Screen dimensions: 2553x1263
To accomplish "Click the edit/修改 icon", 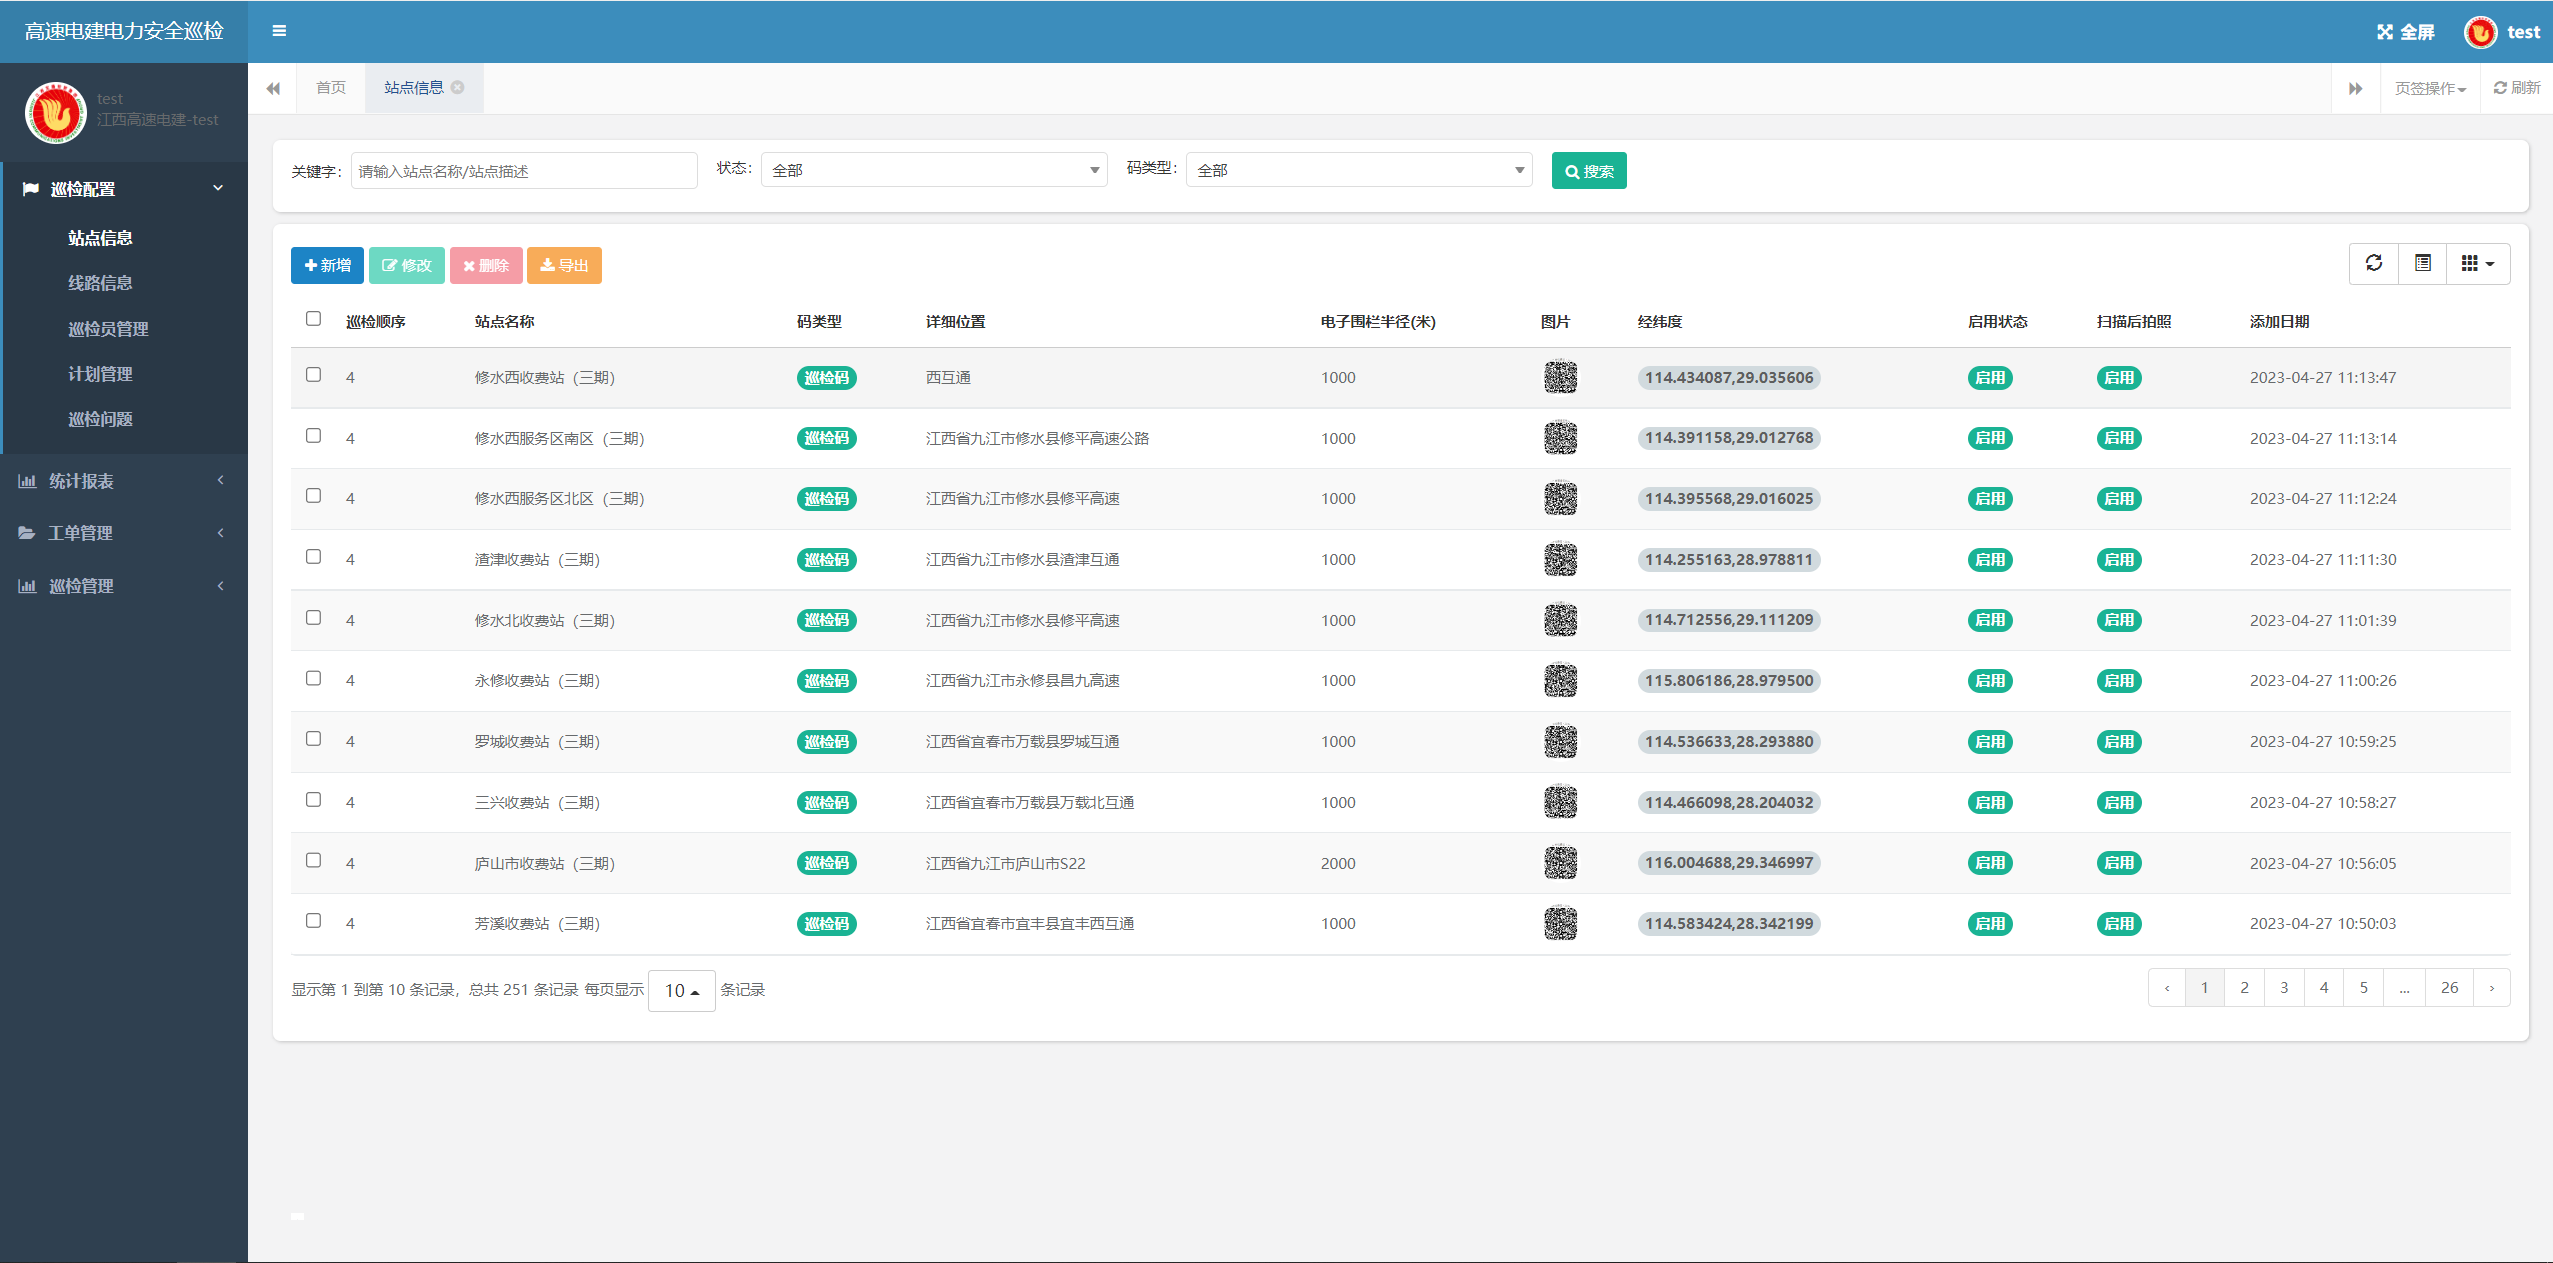I will pos(404,264).
